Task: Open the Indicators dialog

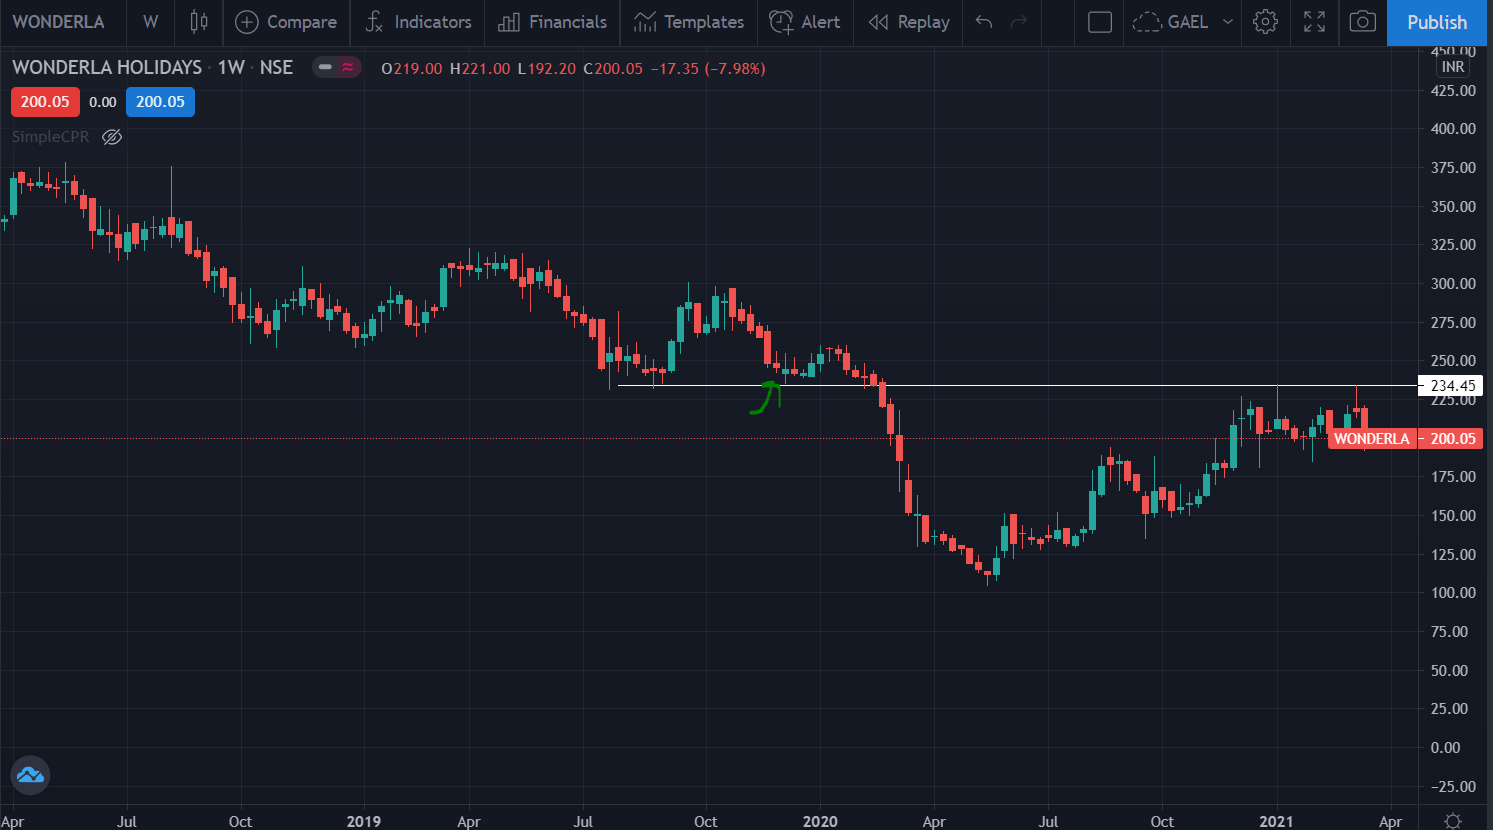Action: tap(418, 22)
